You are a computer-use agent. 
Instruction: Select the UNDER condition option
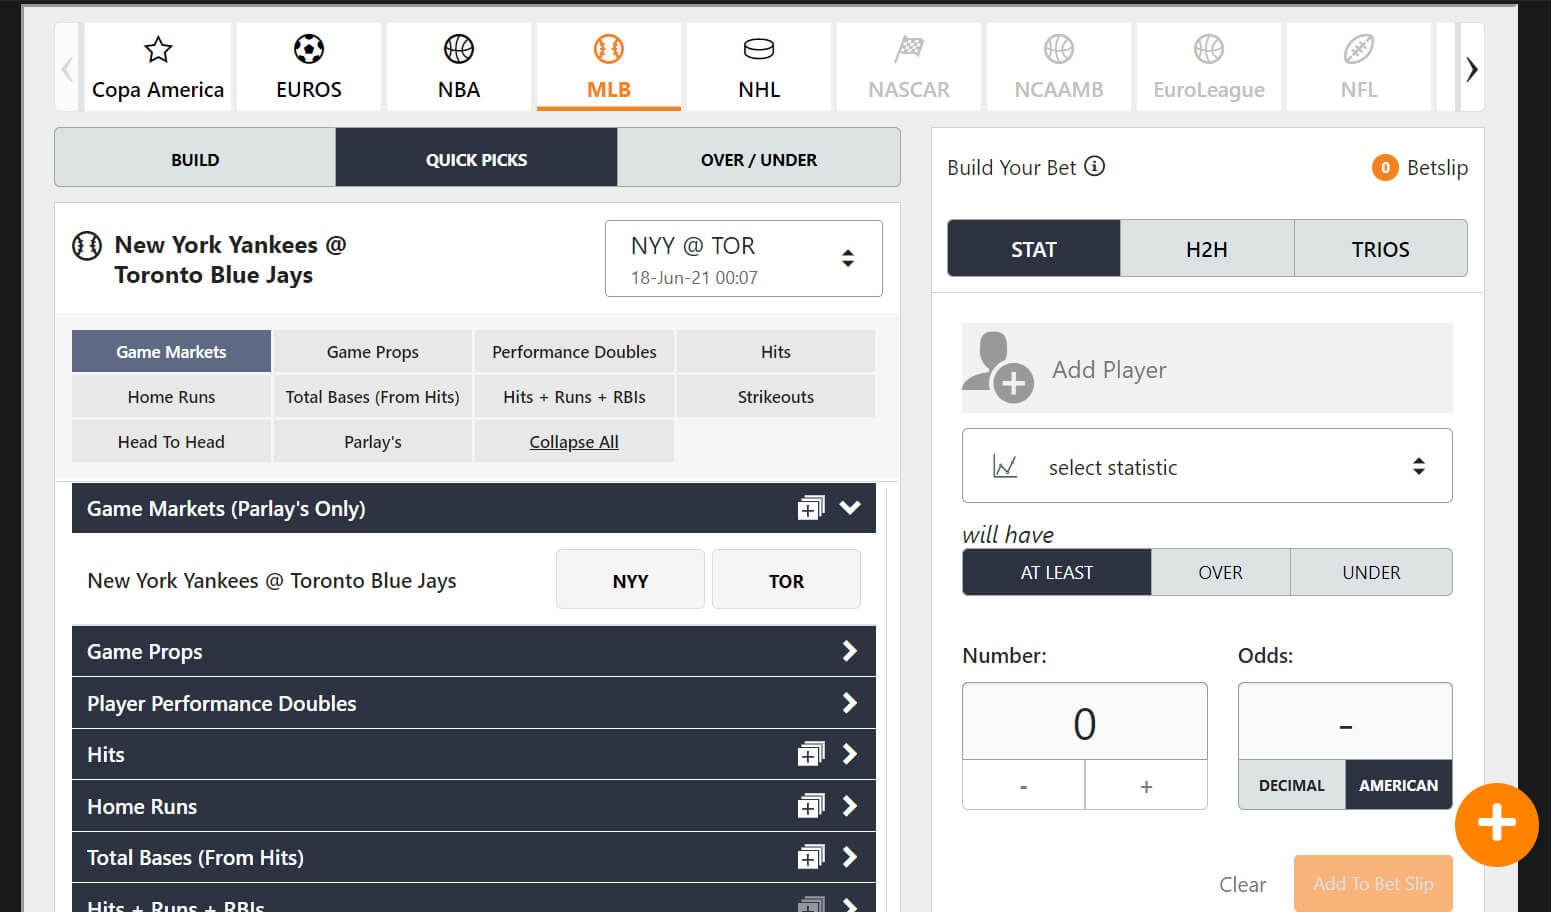click(x=1370, y=573)
